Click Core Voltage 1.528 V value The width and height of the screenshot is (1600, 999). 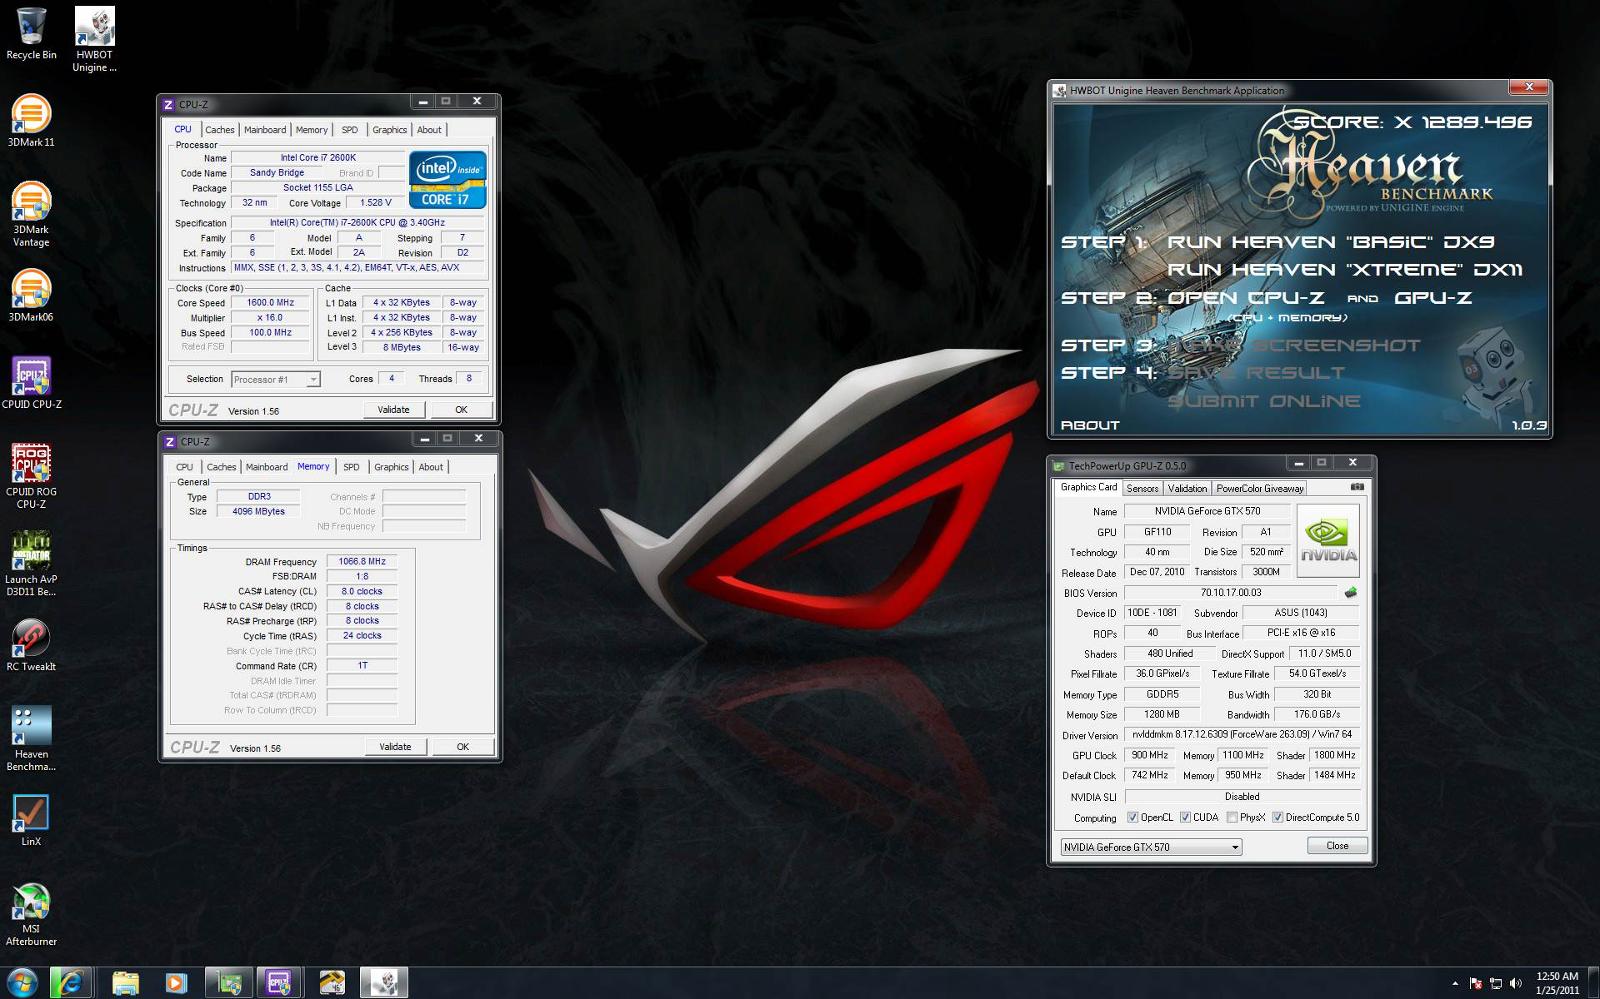tap(375, 203)
